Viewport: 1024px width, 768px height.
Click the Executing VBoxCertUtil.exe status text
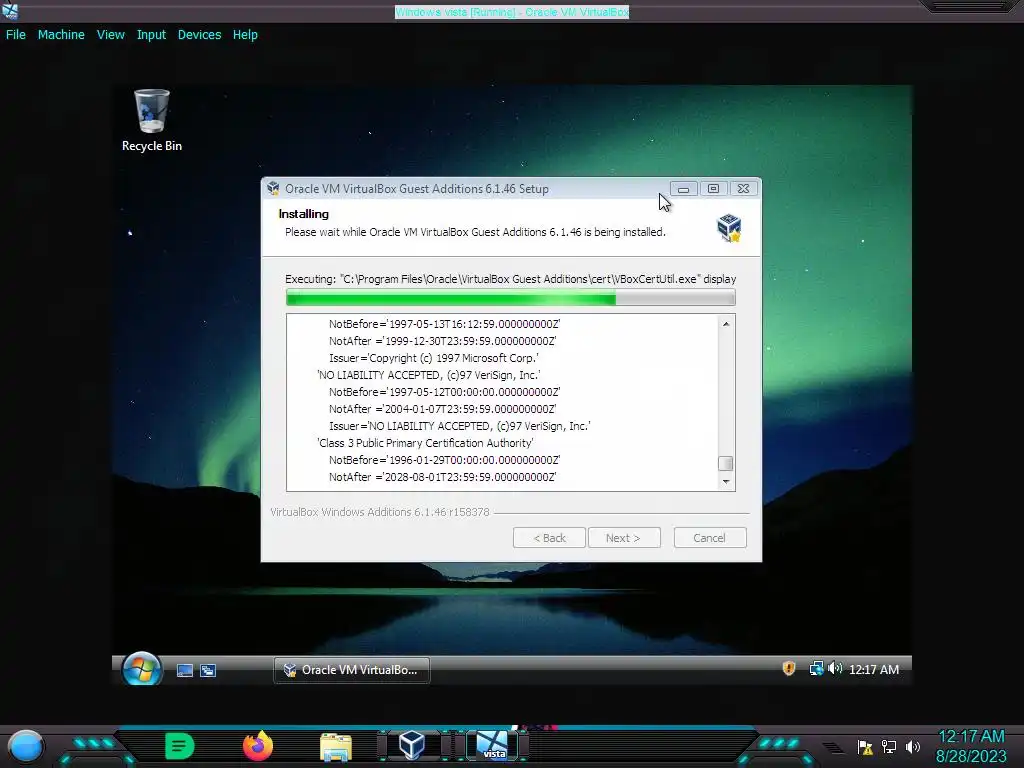(511, 279)
